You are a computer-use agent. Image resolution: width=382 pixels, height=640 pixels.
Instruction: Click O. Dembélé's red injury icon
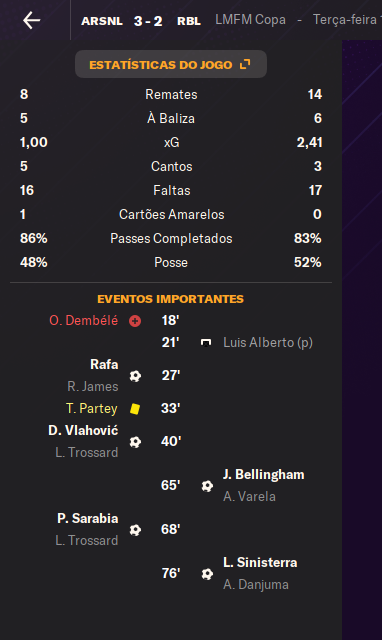(x=135, y=321)
